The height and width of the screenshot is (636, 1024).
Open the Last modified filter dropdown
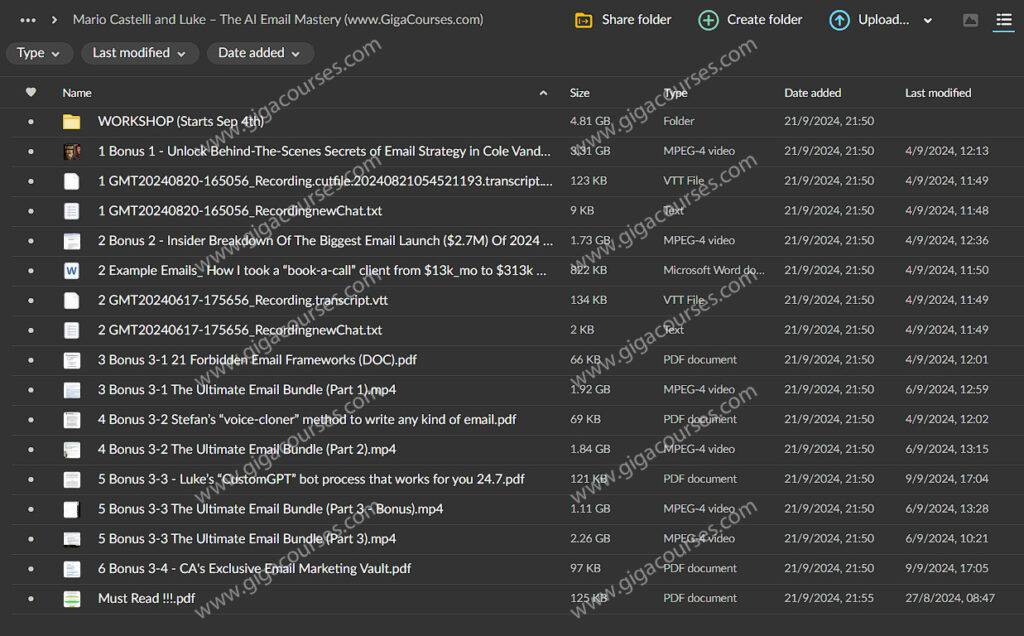point(139,53)
